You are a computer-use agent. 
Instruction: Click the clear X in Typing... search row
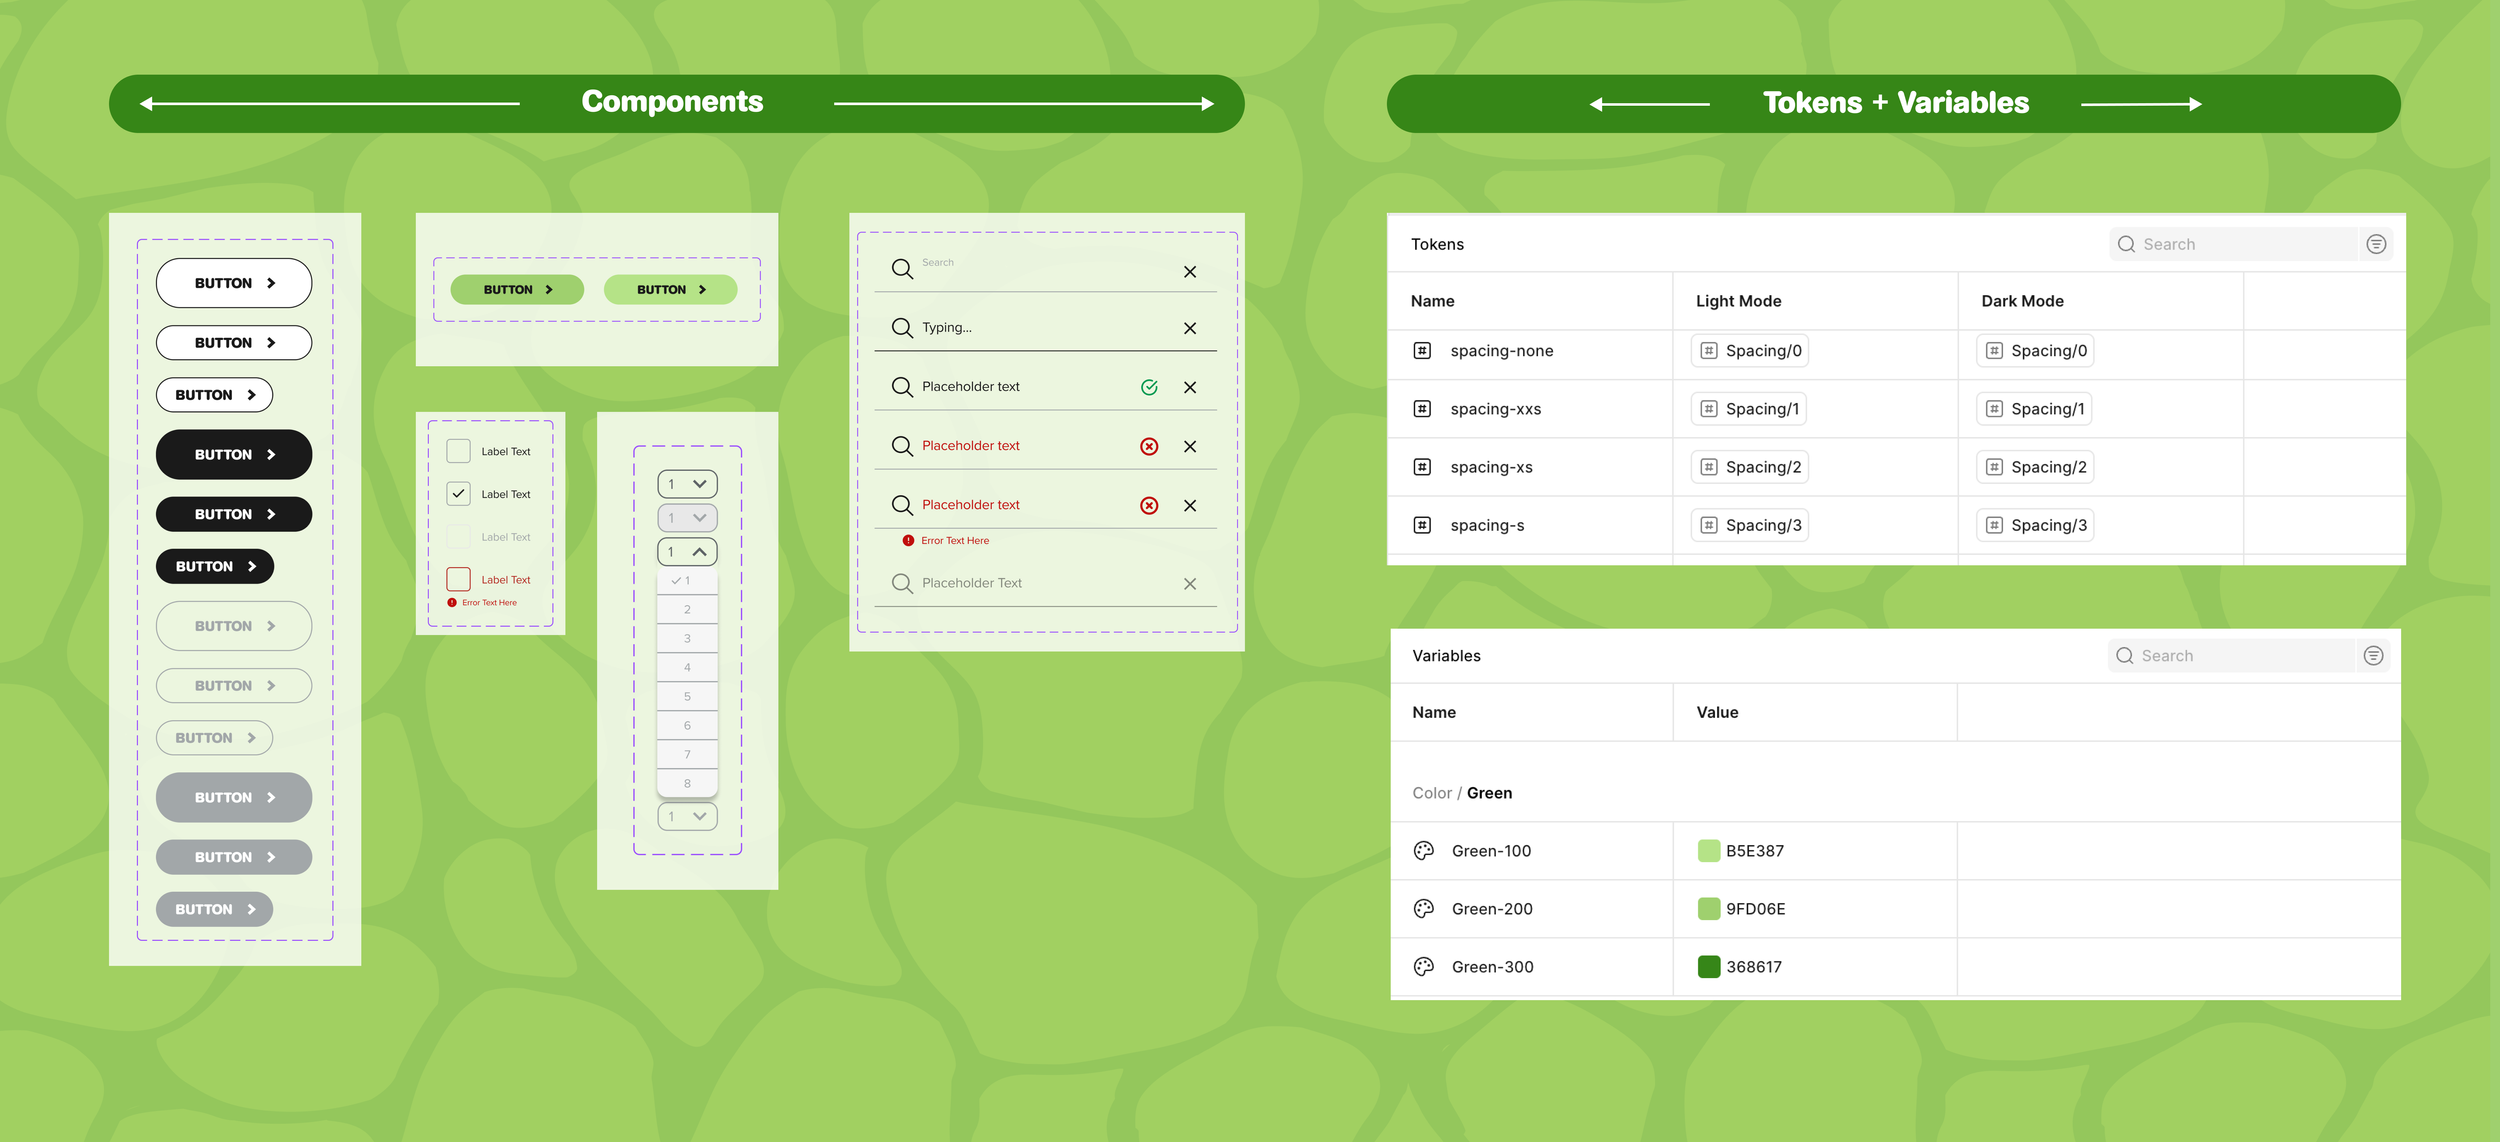click(x=1190, y=328)
